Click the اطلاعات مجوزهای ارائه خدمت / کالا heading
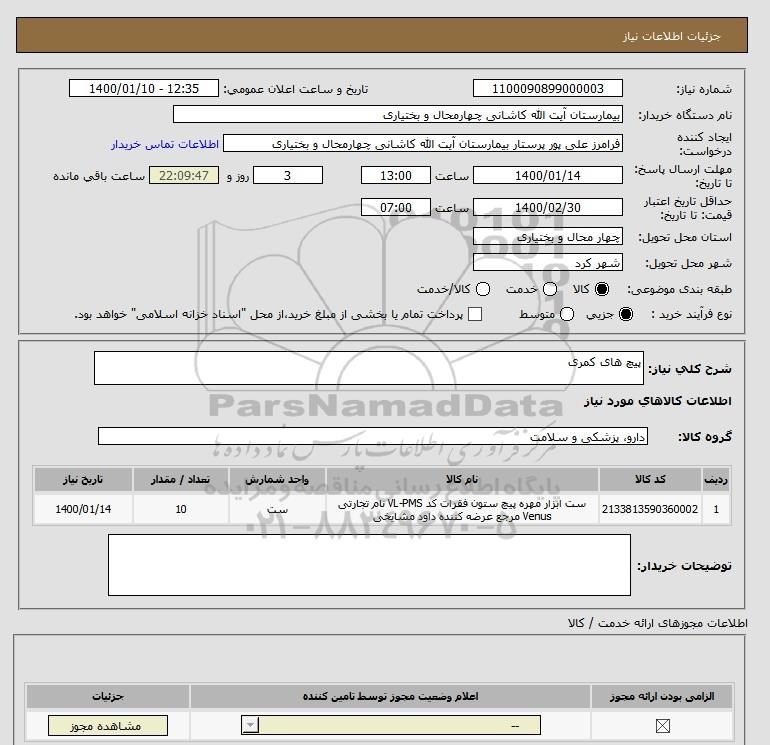This screenshot has width=770, height=745. (658, 623)
